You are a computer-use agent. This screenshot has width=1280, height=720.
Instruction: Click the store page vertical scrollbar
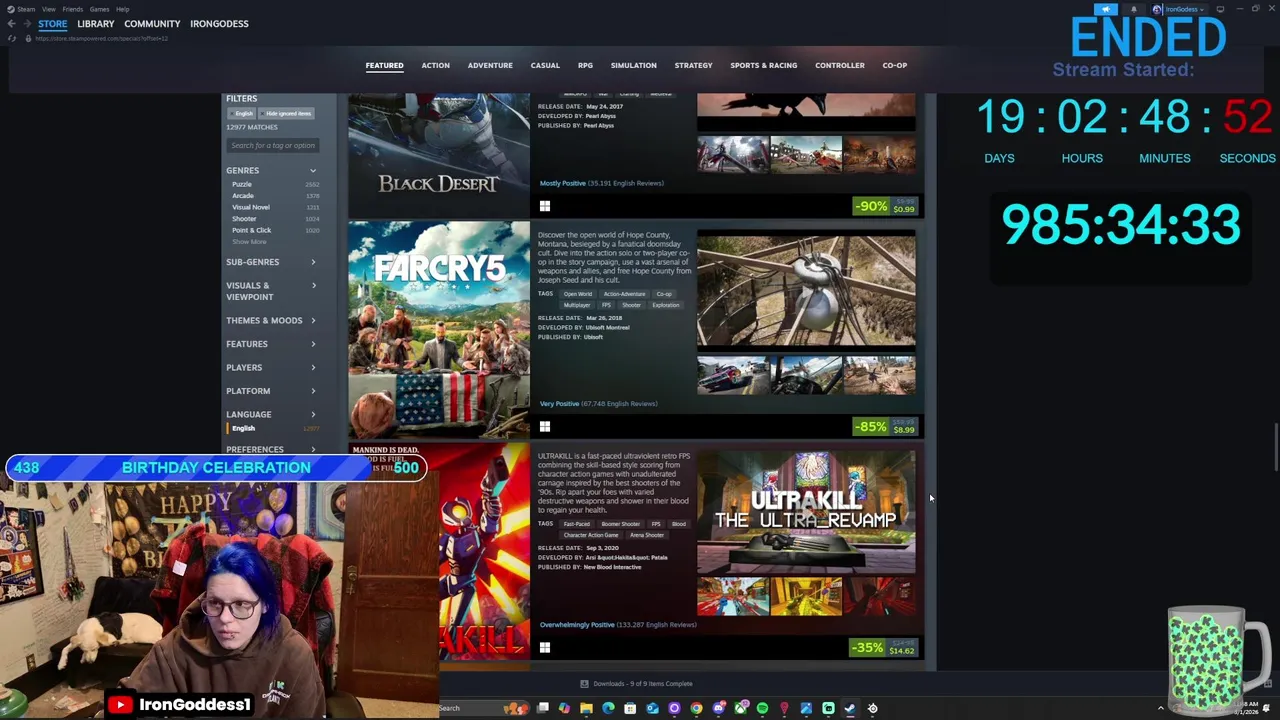click(1275, 448)
